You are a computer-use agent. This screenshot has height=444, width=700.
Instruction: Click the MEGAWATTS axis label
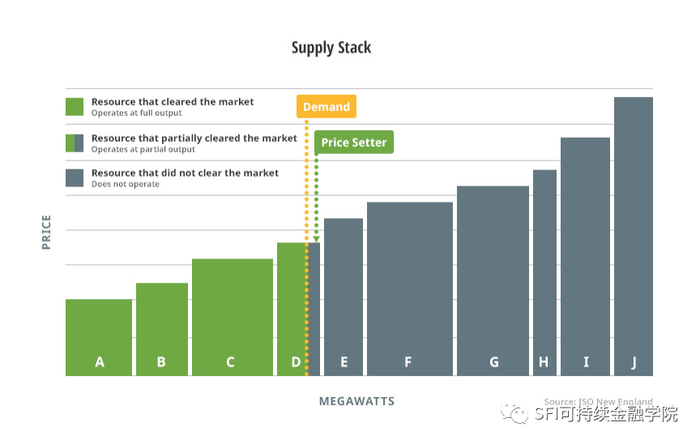pos(357,401)
